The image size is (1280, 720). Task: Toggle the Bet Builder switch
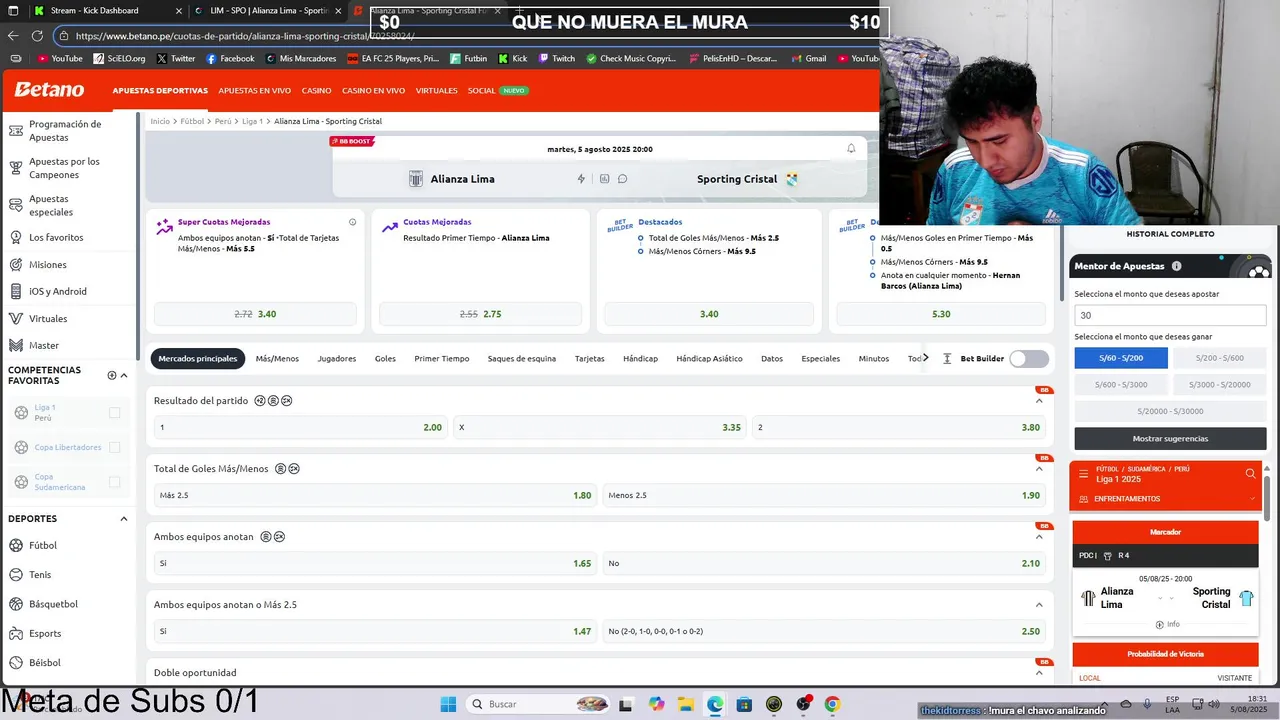1029,358
